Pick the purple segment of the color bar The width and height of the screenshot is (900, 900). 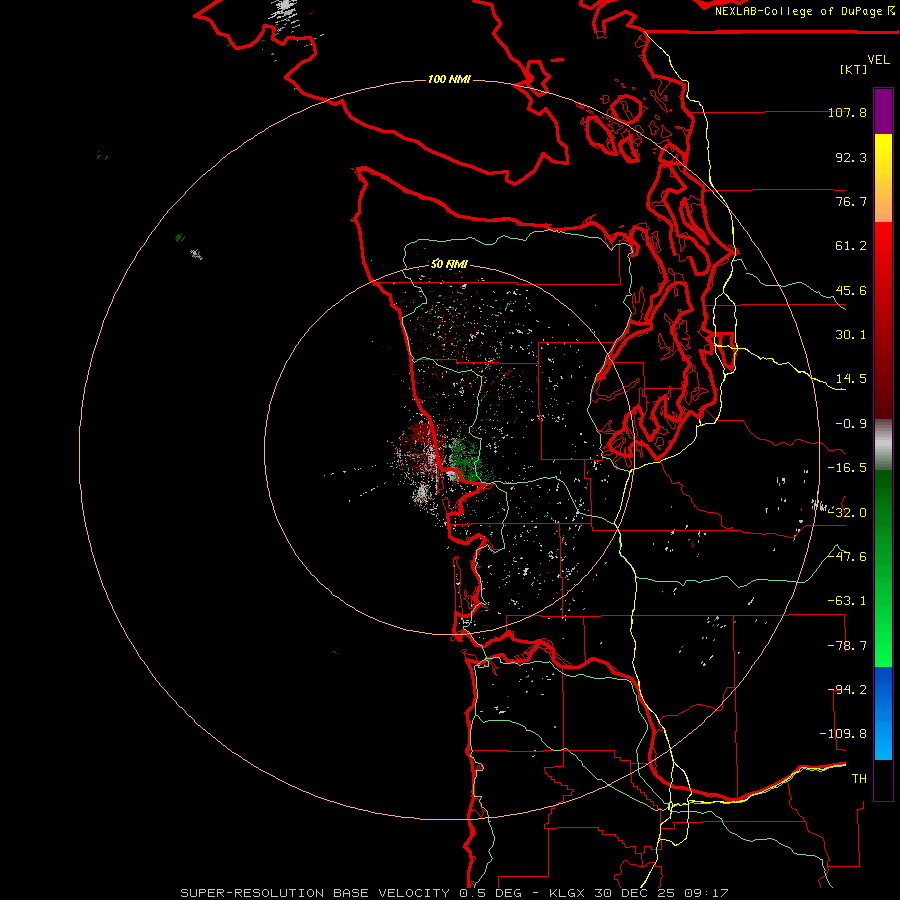point(883,111)
